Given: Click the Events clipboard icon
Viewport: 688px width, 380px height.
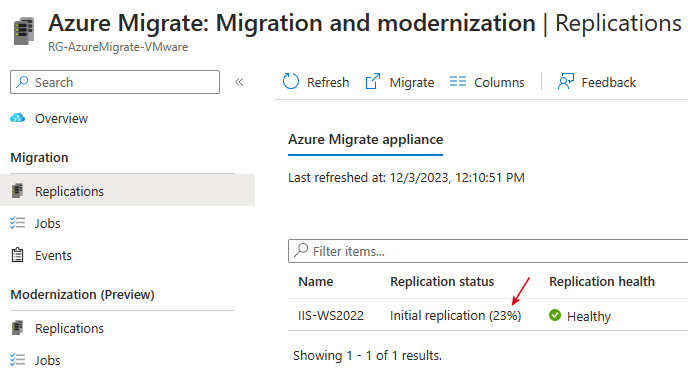Looking at the screenshot, I should coord(18,255).
